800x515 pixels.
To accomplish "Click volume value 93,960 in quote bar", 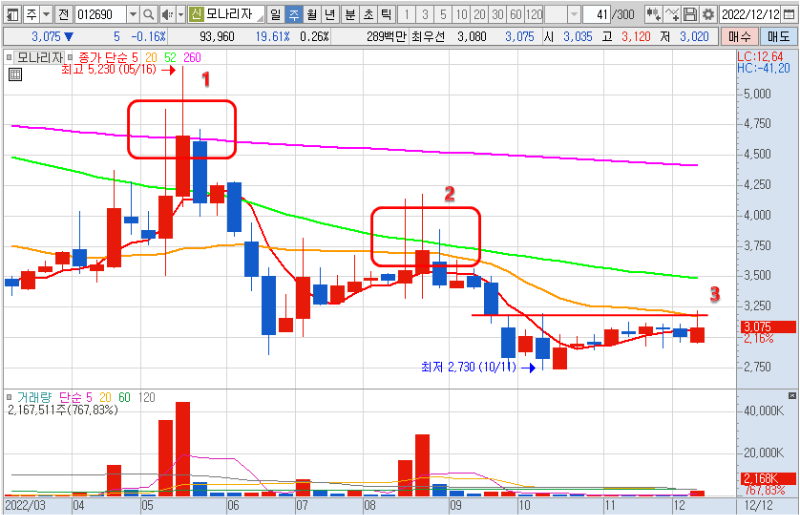I will 217,37.
